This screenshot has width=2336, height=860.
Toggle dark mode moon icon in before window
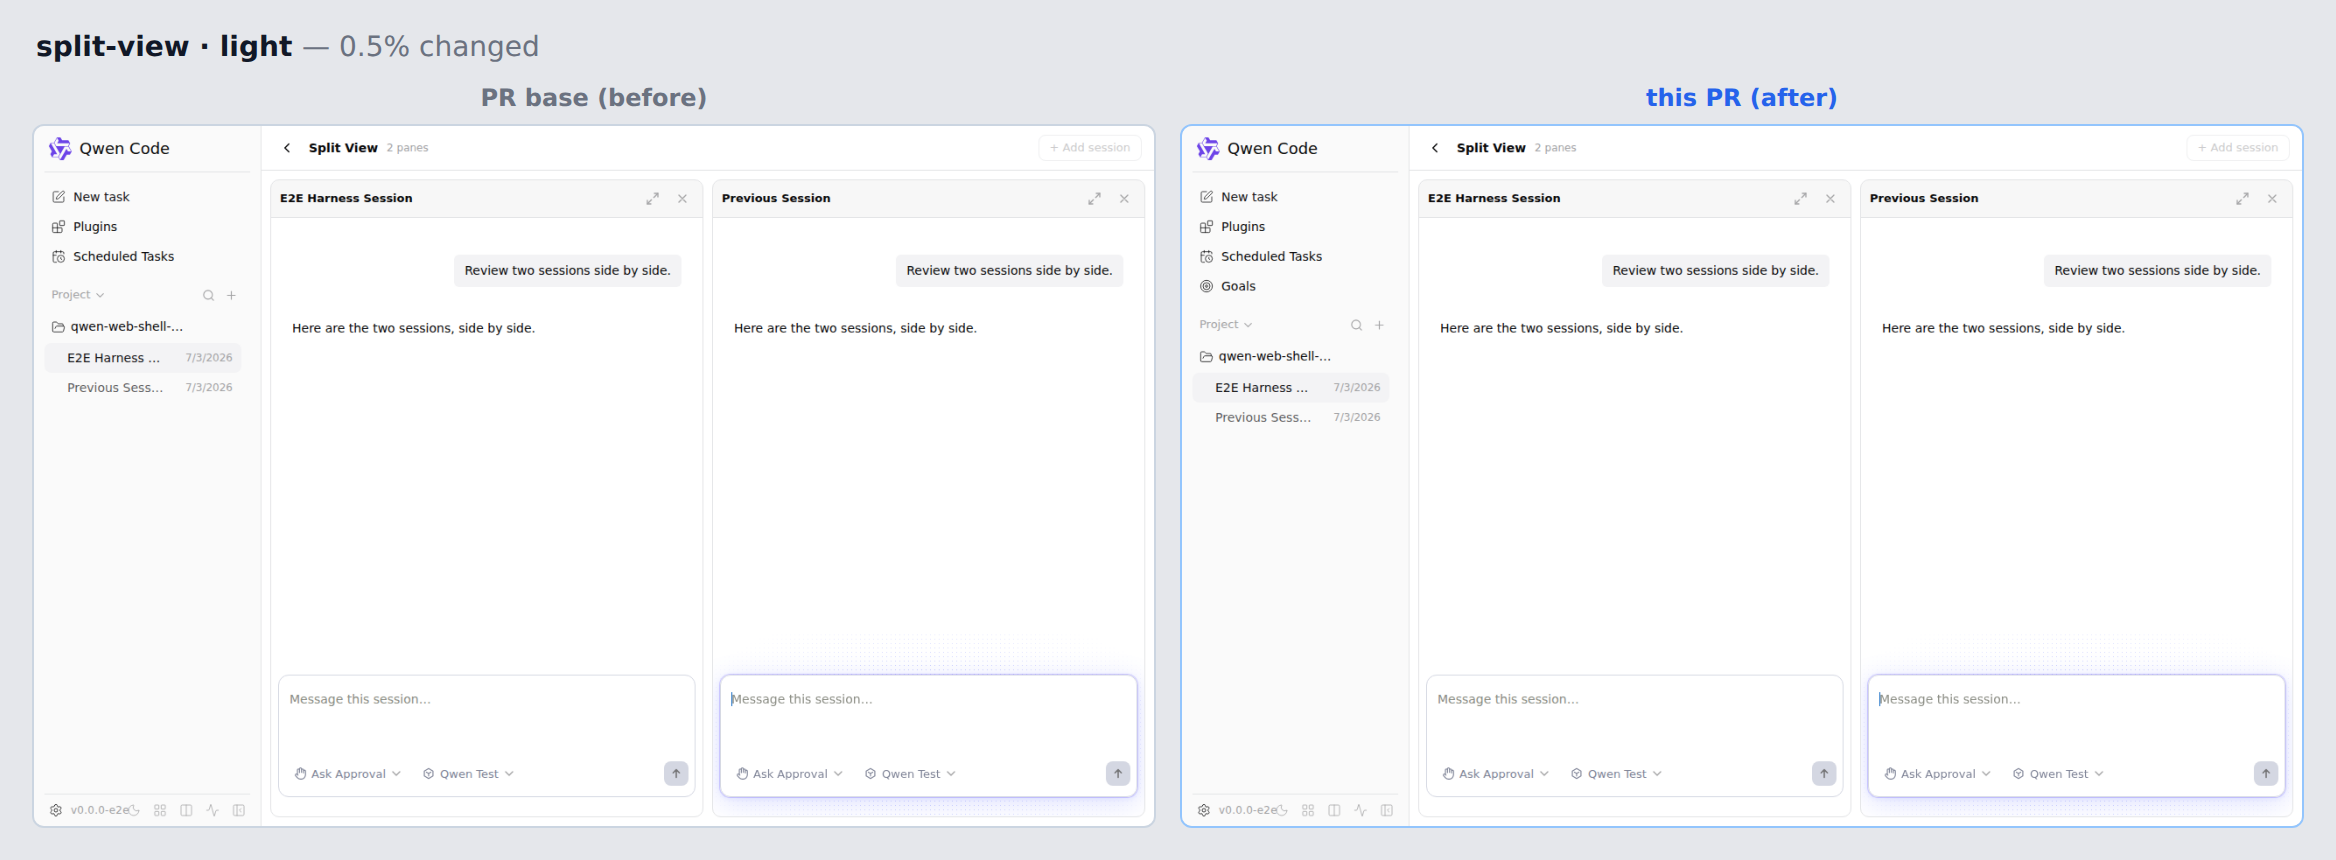pos(134,810)
